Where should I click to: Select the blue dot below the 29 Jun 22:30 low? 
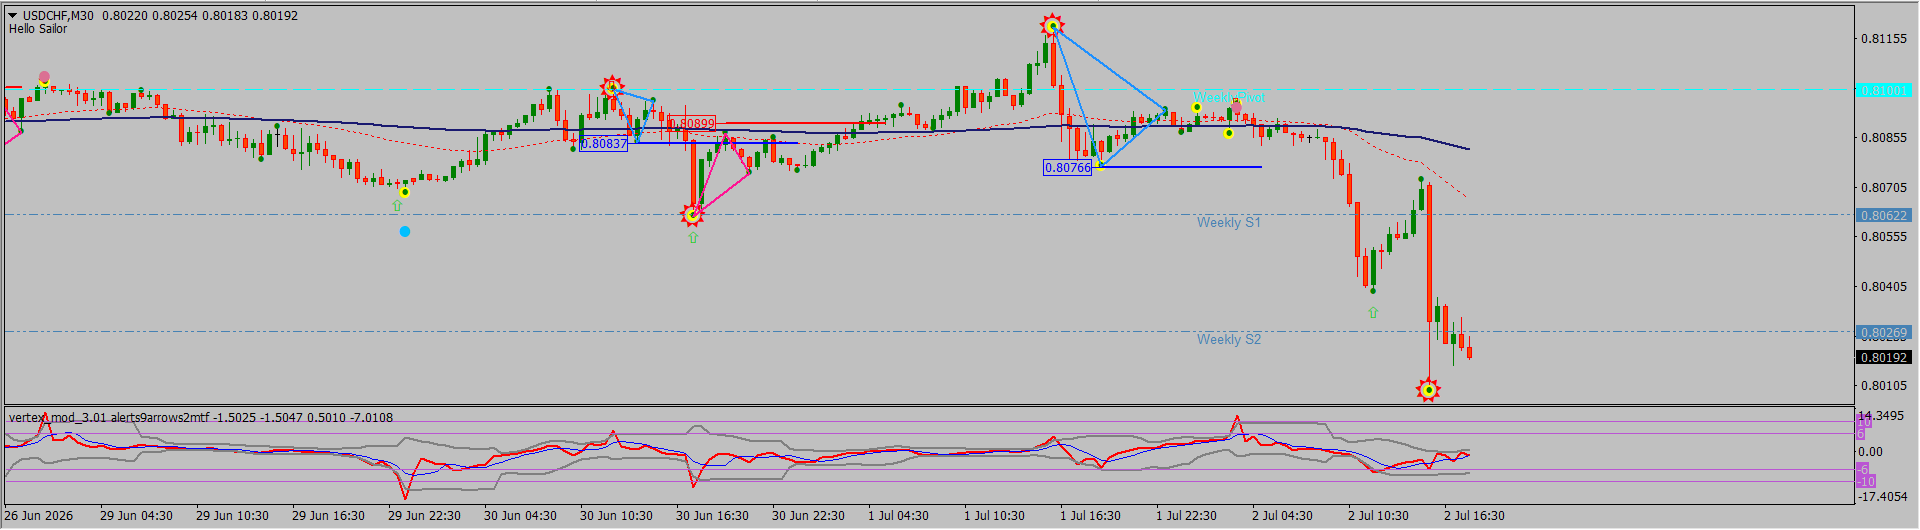tap(405, 231)
